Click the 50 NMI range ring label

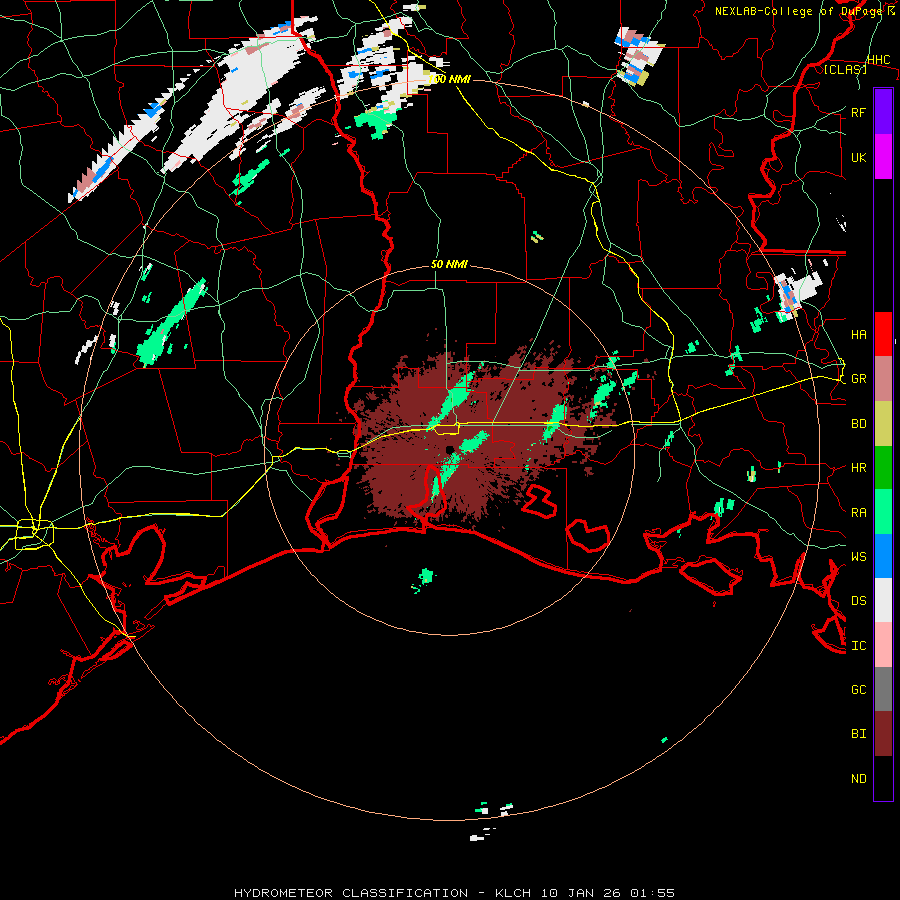449,264
